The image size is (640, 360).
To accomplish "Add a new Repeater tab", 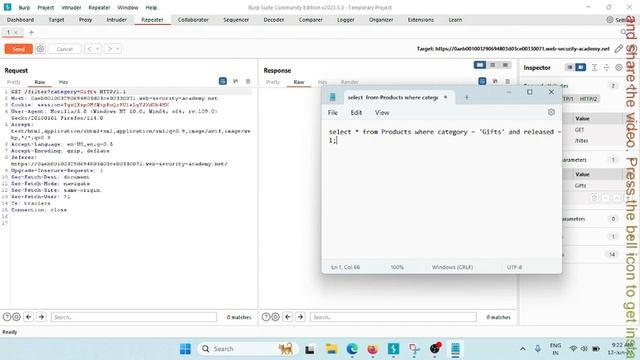I will pyautogui.click(x=31, y=32).
